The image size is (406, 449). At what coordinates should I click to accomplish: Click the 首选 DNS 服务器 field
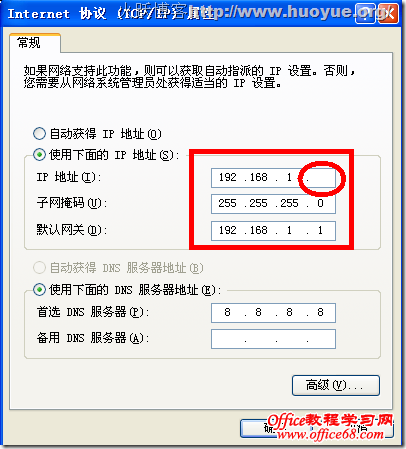point(273,313)
